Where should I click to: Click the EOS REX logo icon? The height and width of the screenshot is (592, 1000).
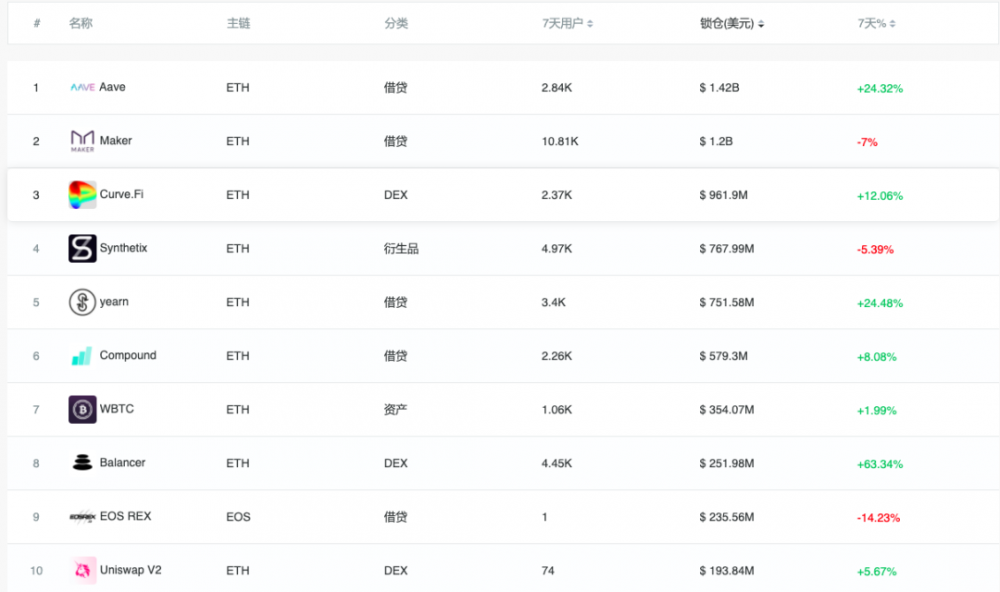click(81, 517)
